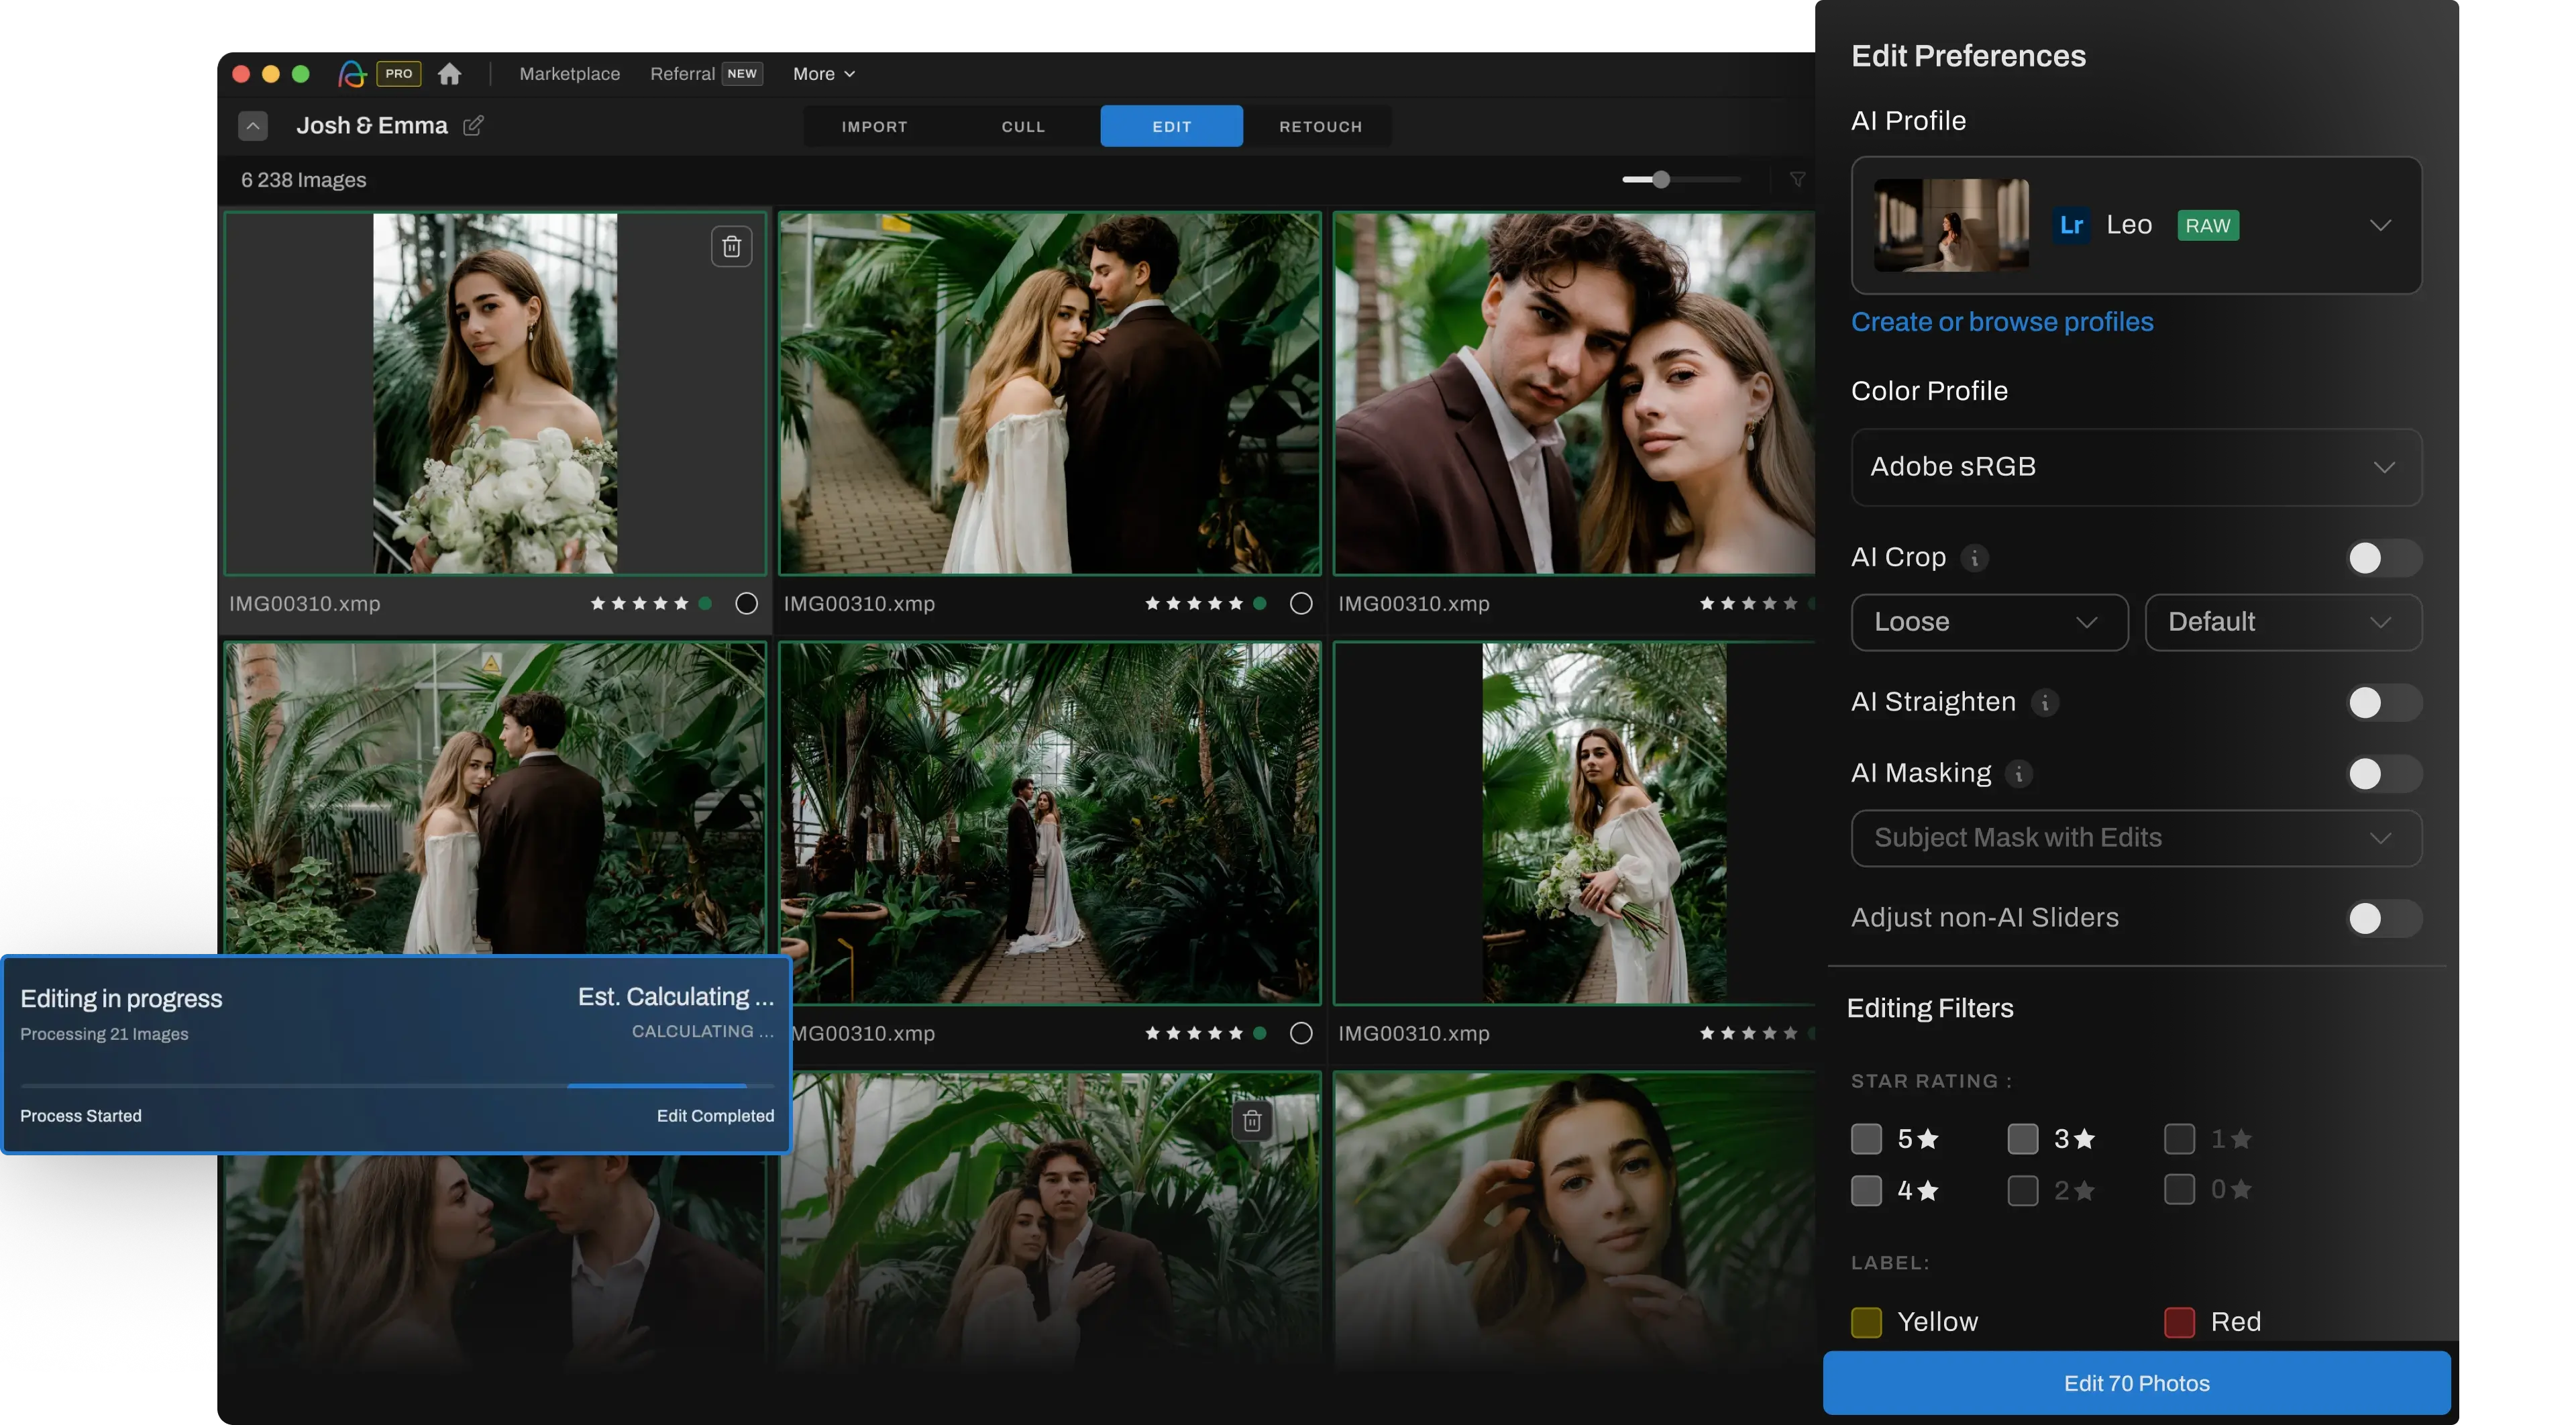This screenshot has width=2576, height=1425.
Task: Click the home icon in top bar
Action: click(450, 74)
